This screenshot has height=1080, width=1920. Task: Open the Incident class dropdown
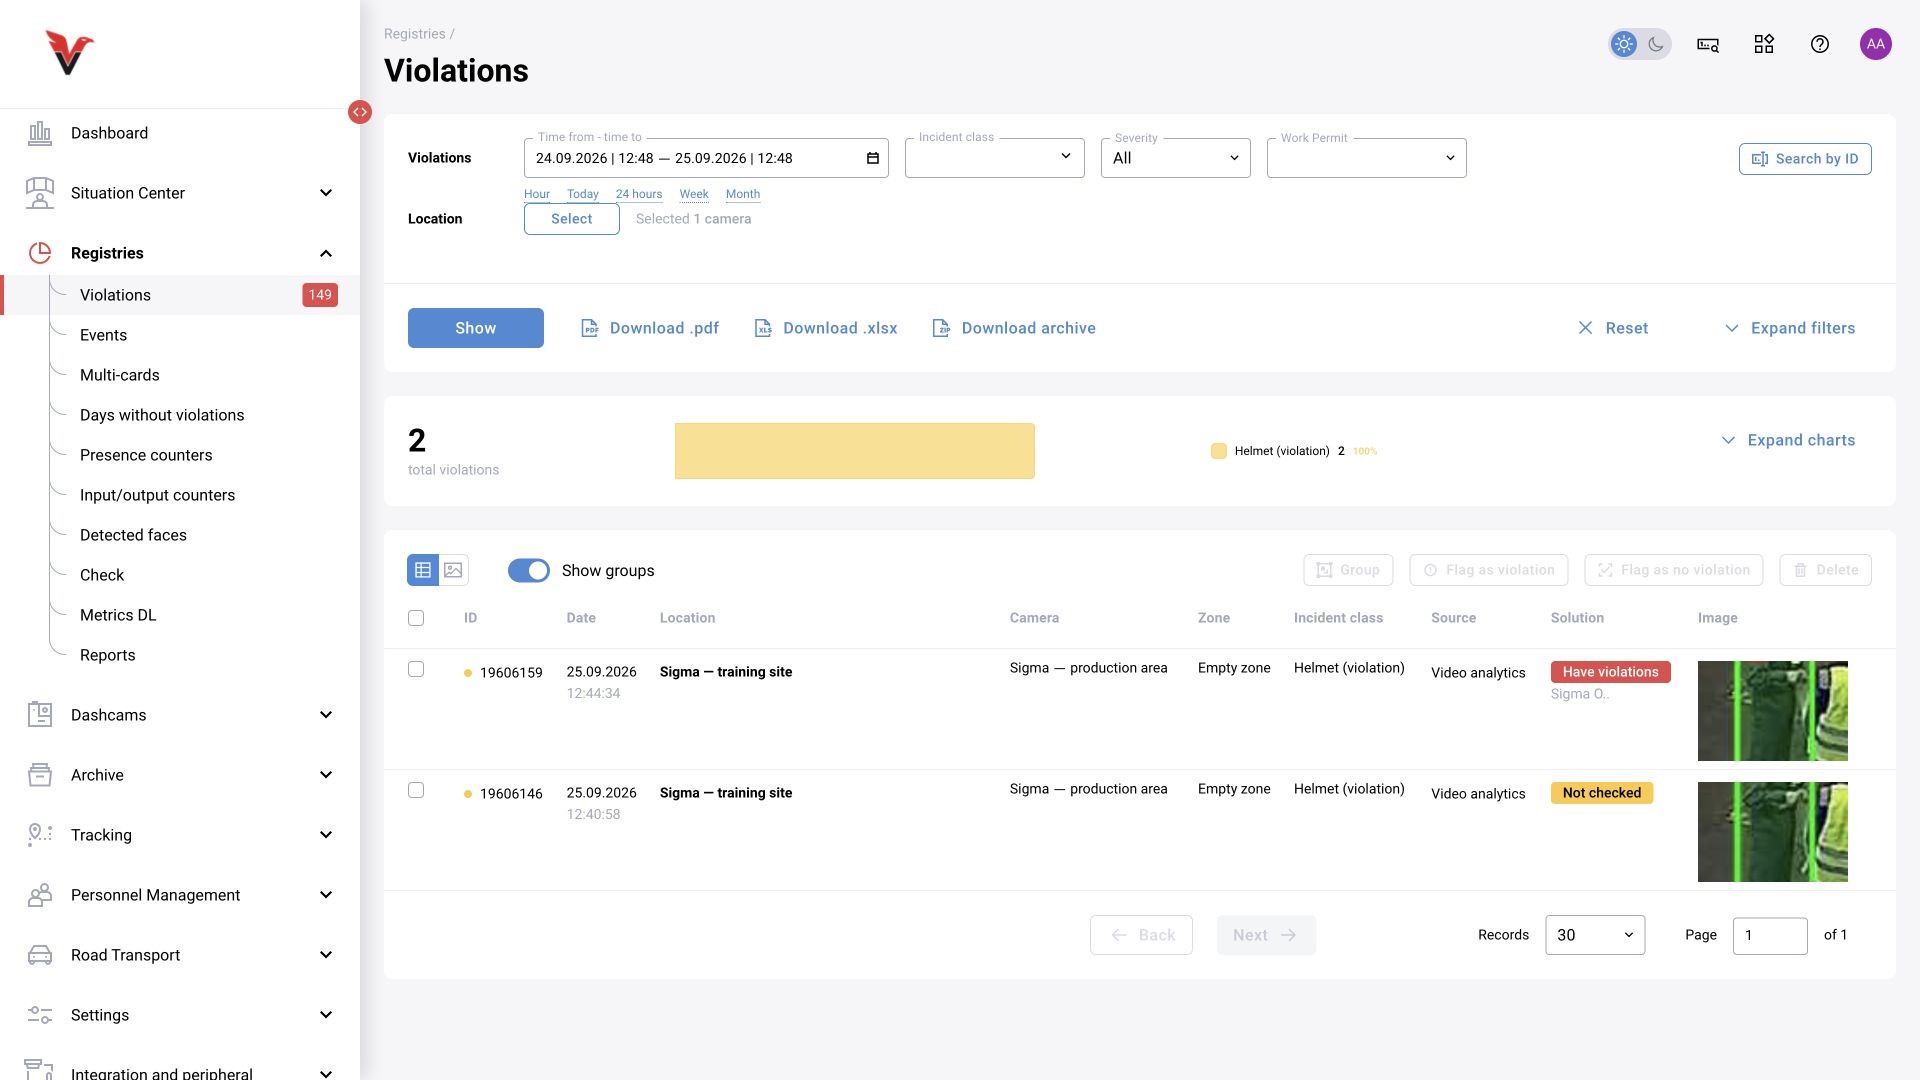pyautogui.click(x=995, y=158)
